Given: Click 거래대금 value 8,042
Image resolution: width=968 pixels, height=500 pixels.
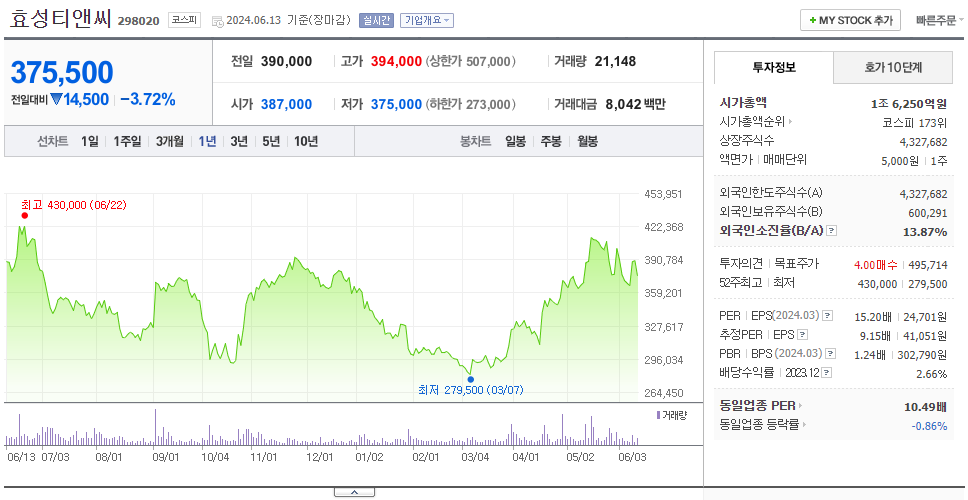Looking at the screenshot, I should pos(624,104).
